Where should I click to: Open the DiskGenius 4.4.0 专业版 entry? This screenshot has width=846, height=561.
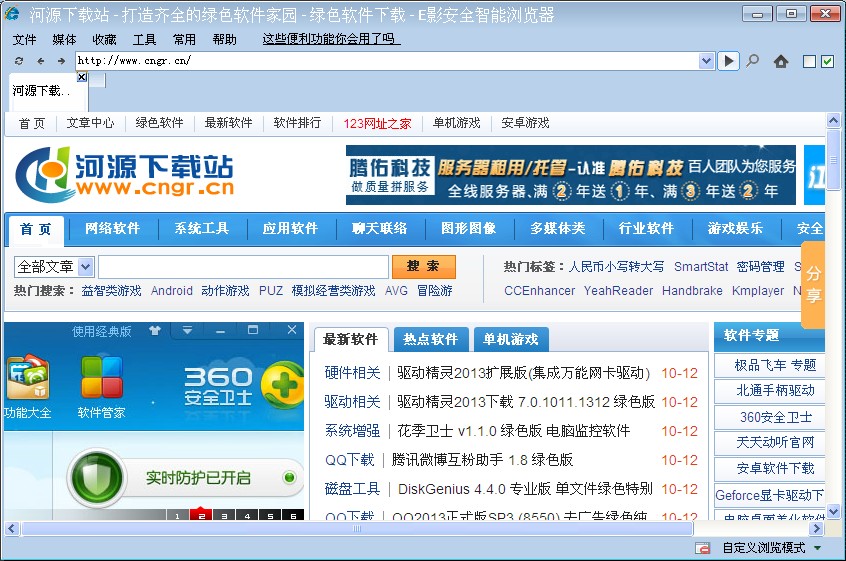coord(525,489)
